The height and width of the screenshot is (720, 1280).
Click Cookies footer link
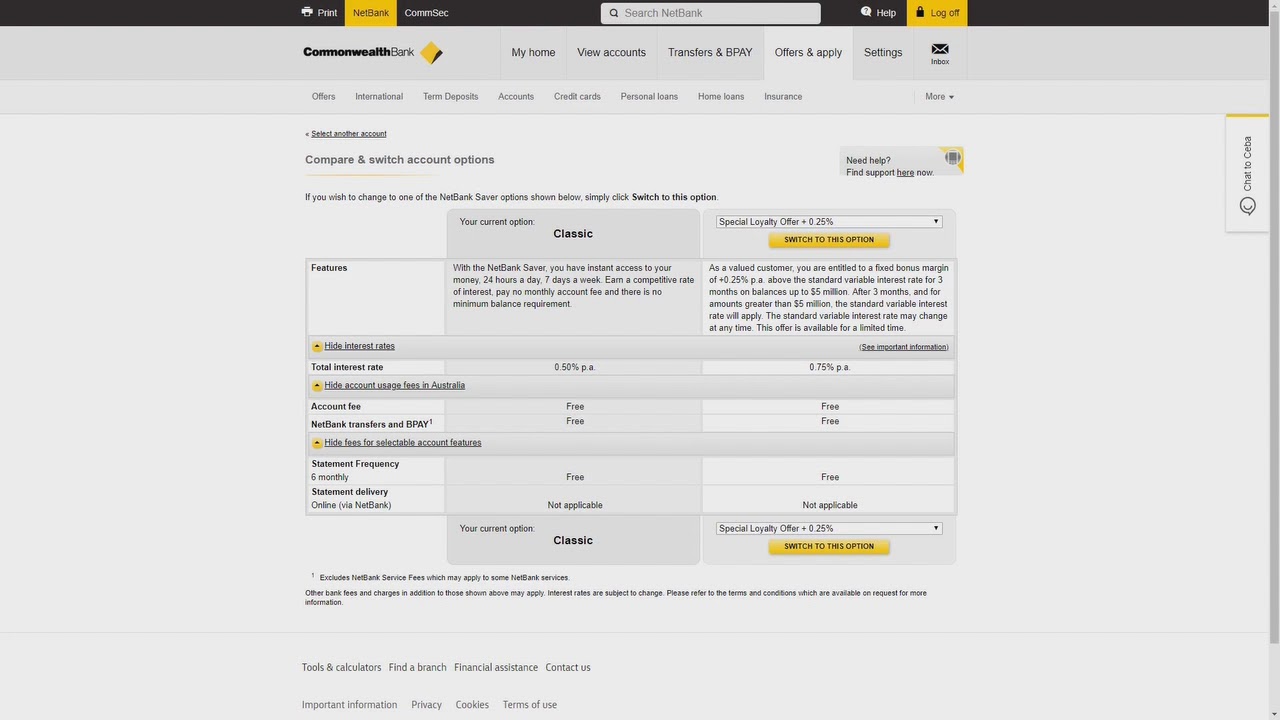(472, 705)
